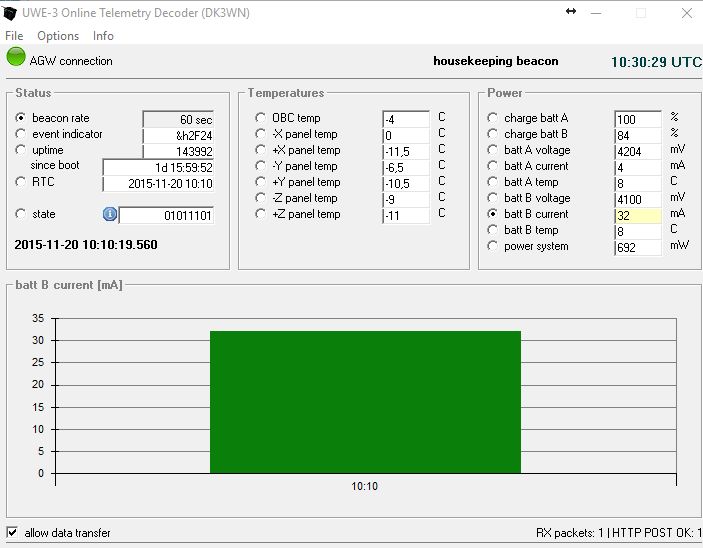Image resolution: width=703 pixels, height=548 pixels.
Task: Select the batt A voltage radio button
Action: (x=492, y=150)
